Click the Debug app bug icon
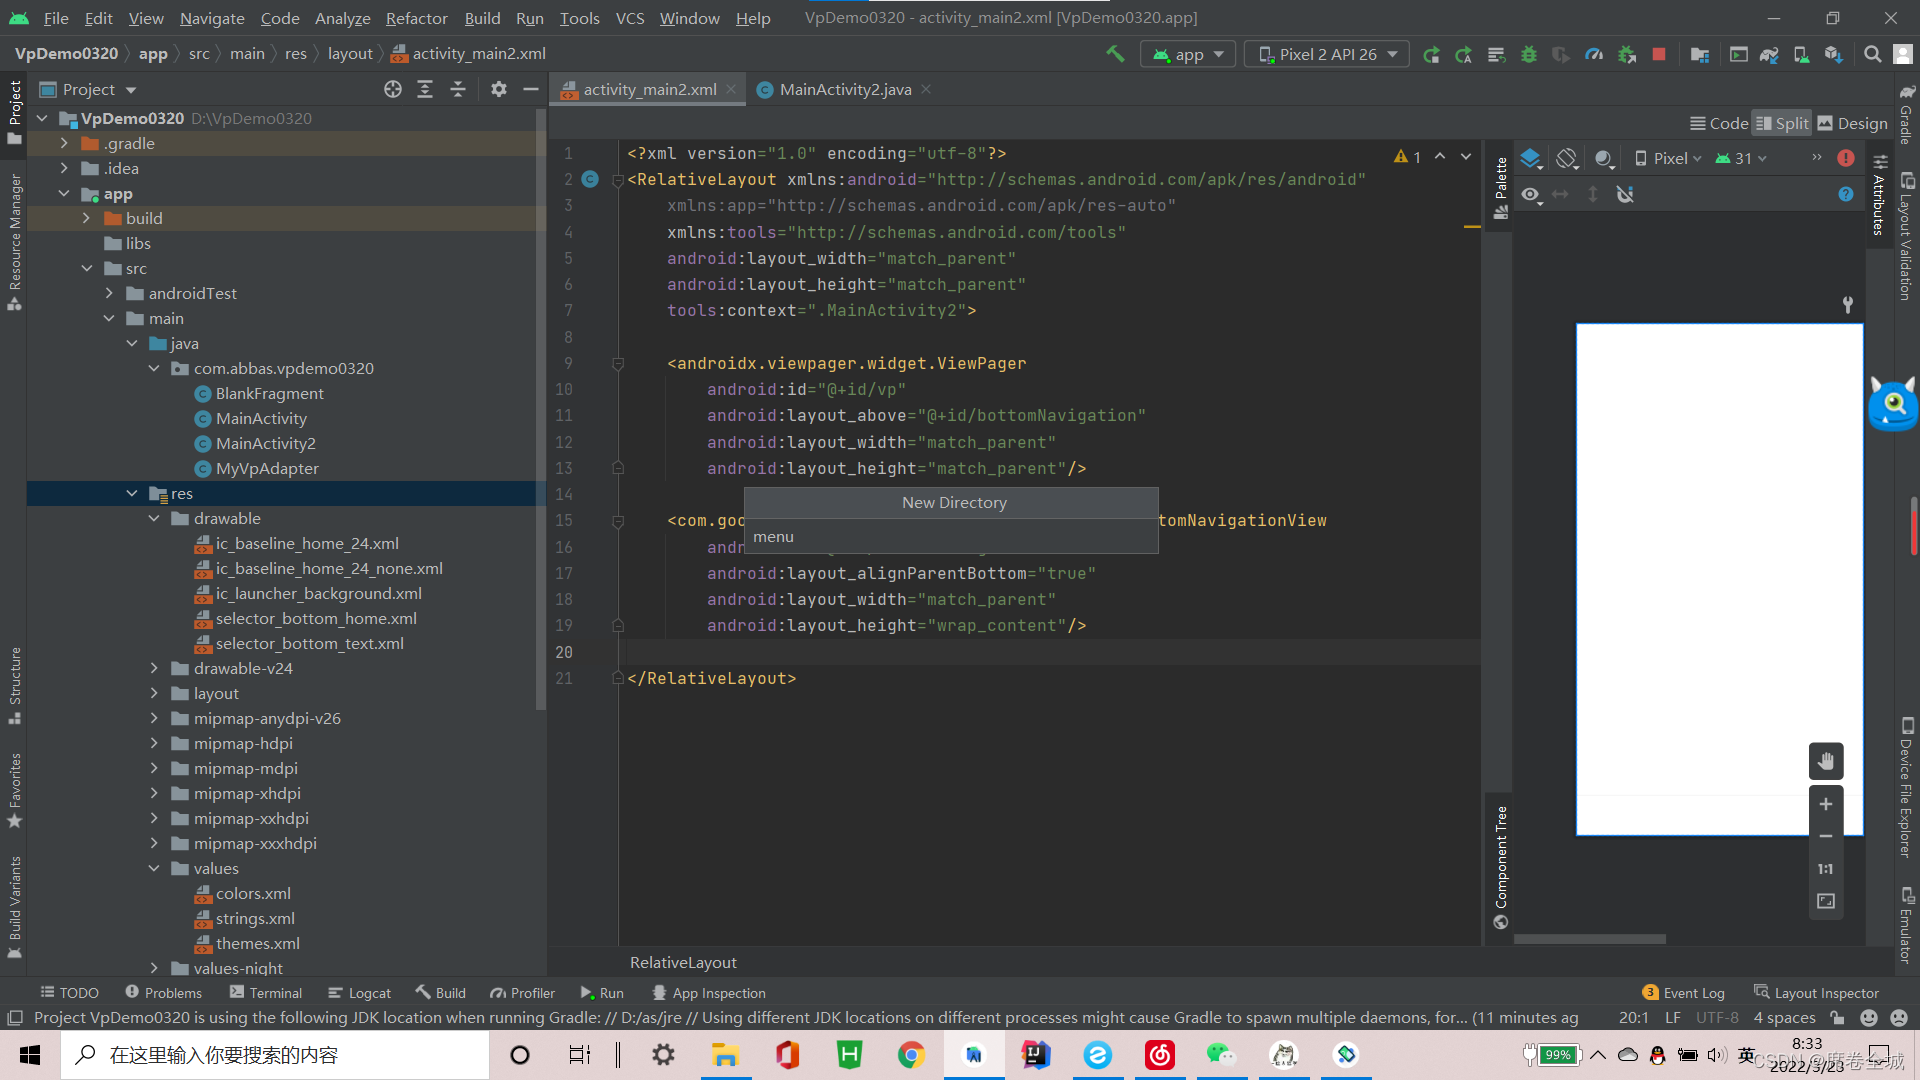 (1528, 54)
